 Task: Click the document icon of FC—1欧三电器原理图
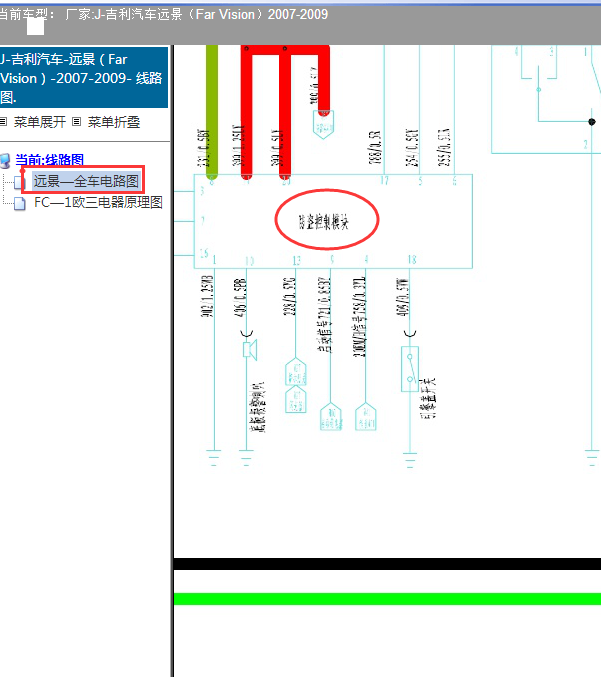(x=19, y=203)
